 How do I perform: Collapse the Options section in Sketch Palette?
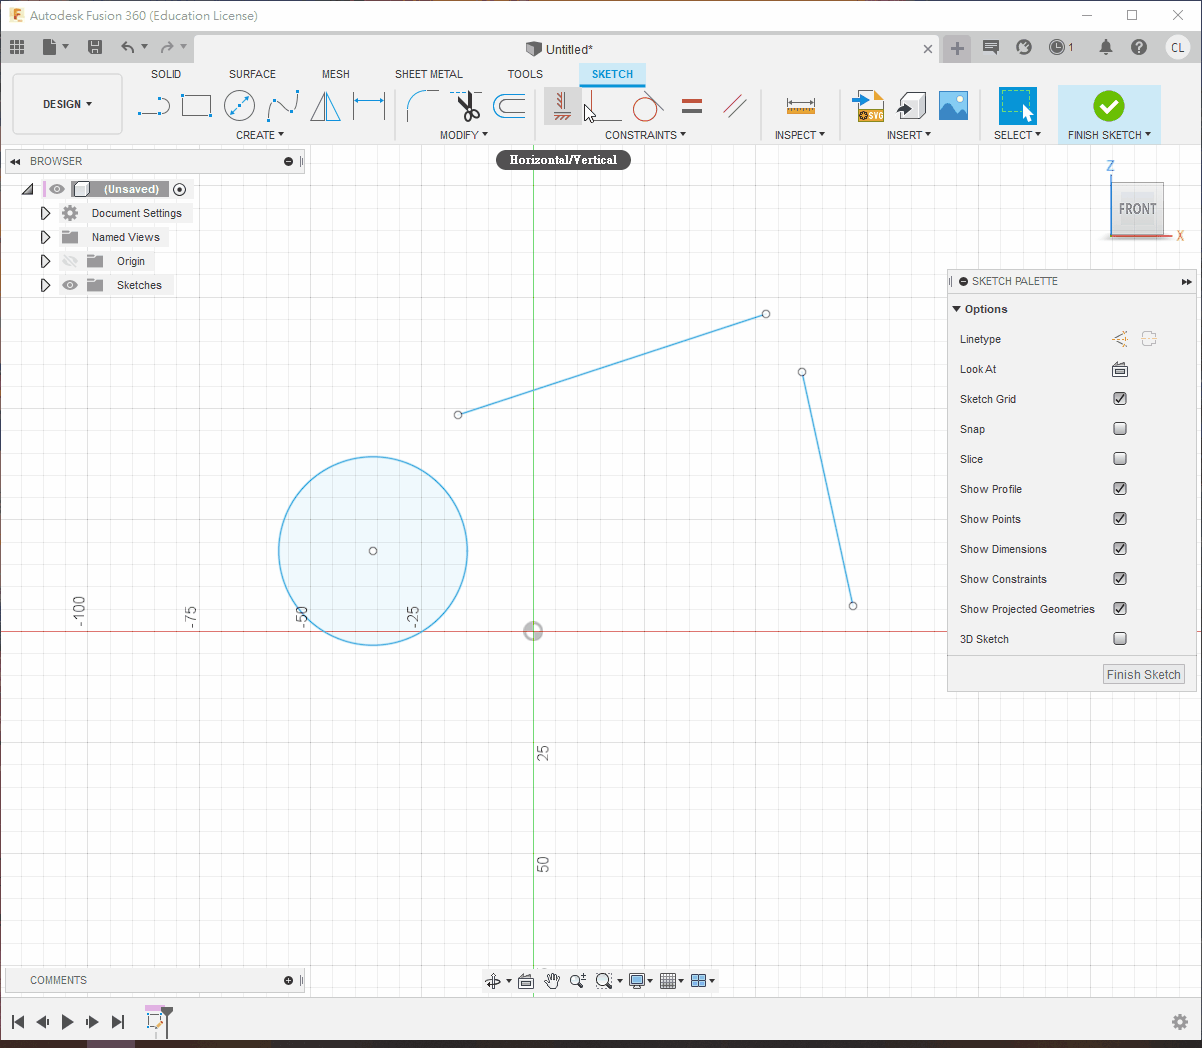click(x=956, y=309)
